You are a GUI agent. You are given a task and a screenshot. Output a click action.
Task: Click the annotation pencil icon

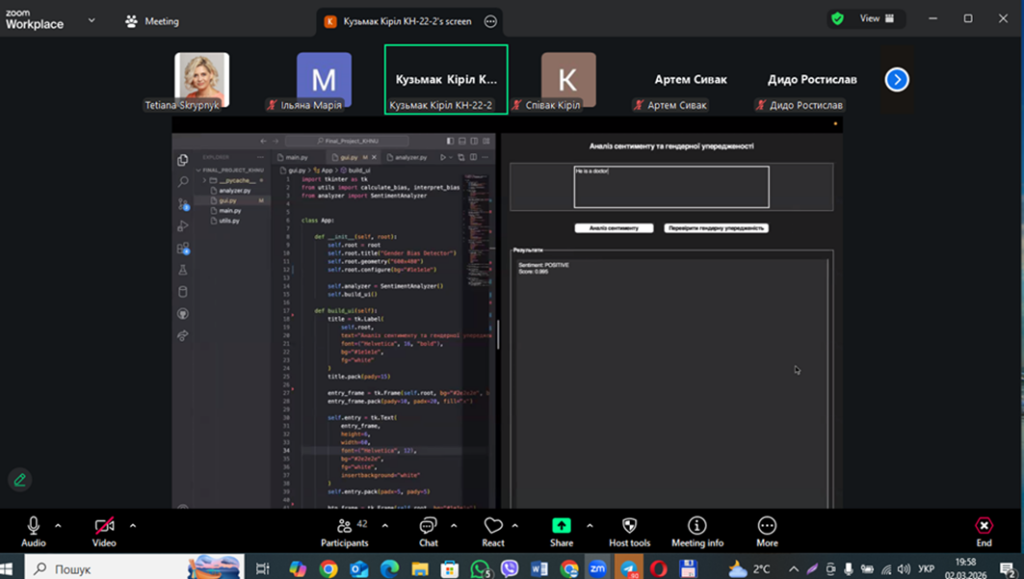pyautogui.click(x=19, y=480)
